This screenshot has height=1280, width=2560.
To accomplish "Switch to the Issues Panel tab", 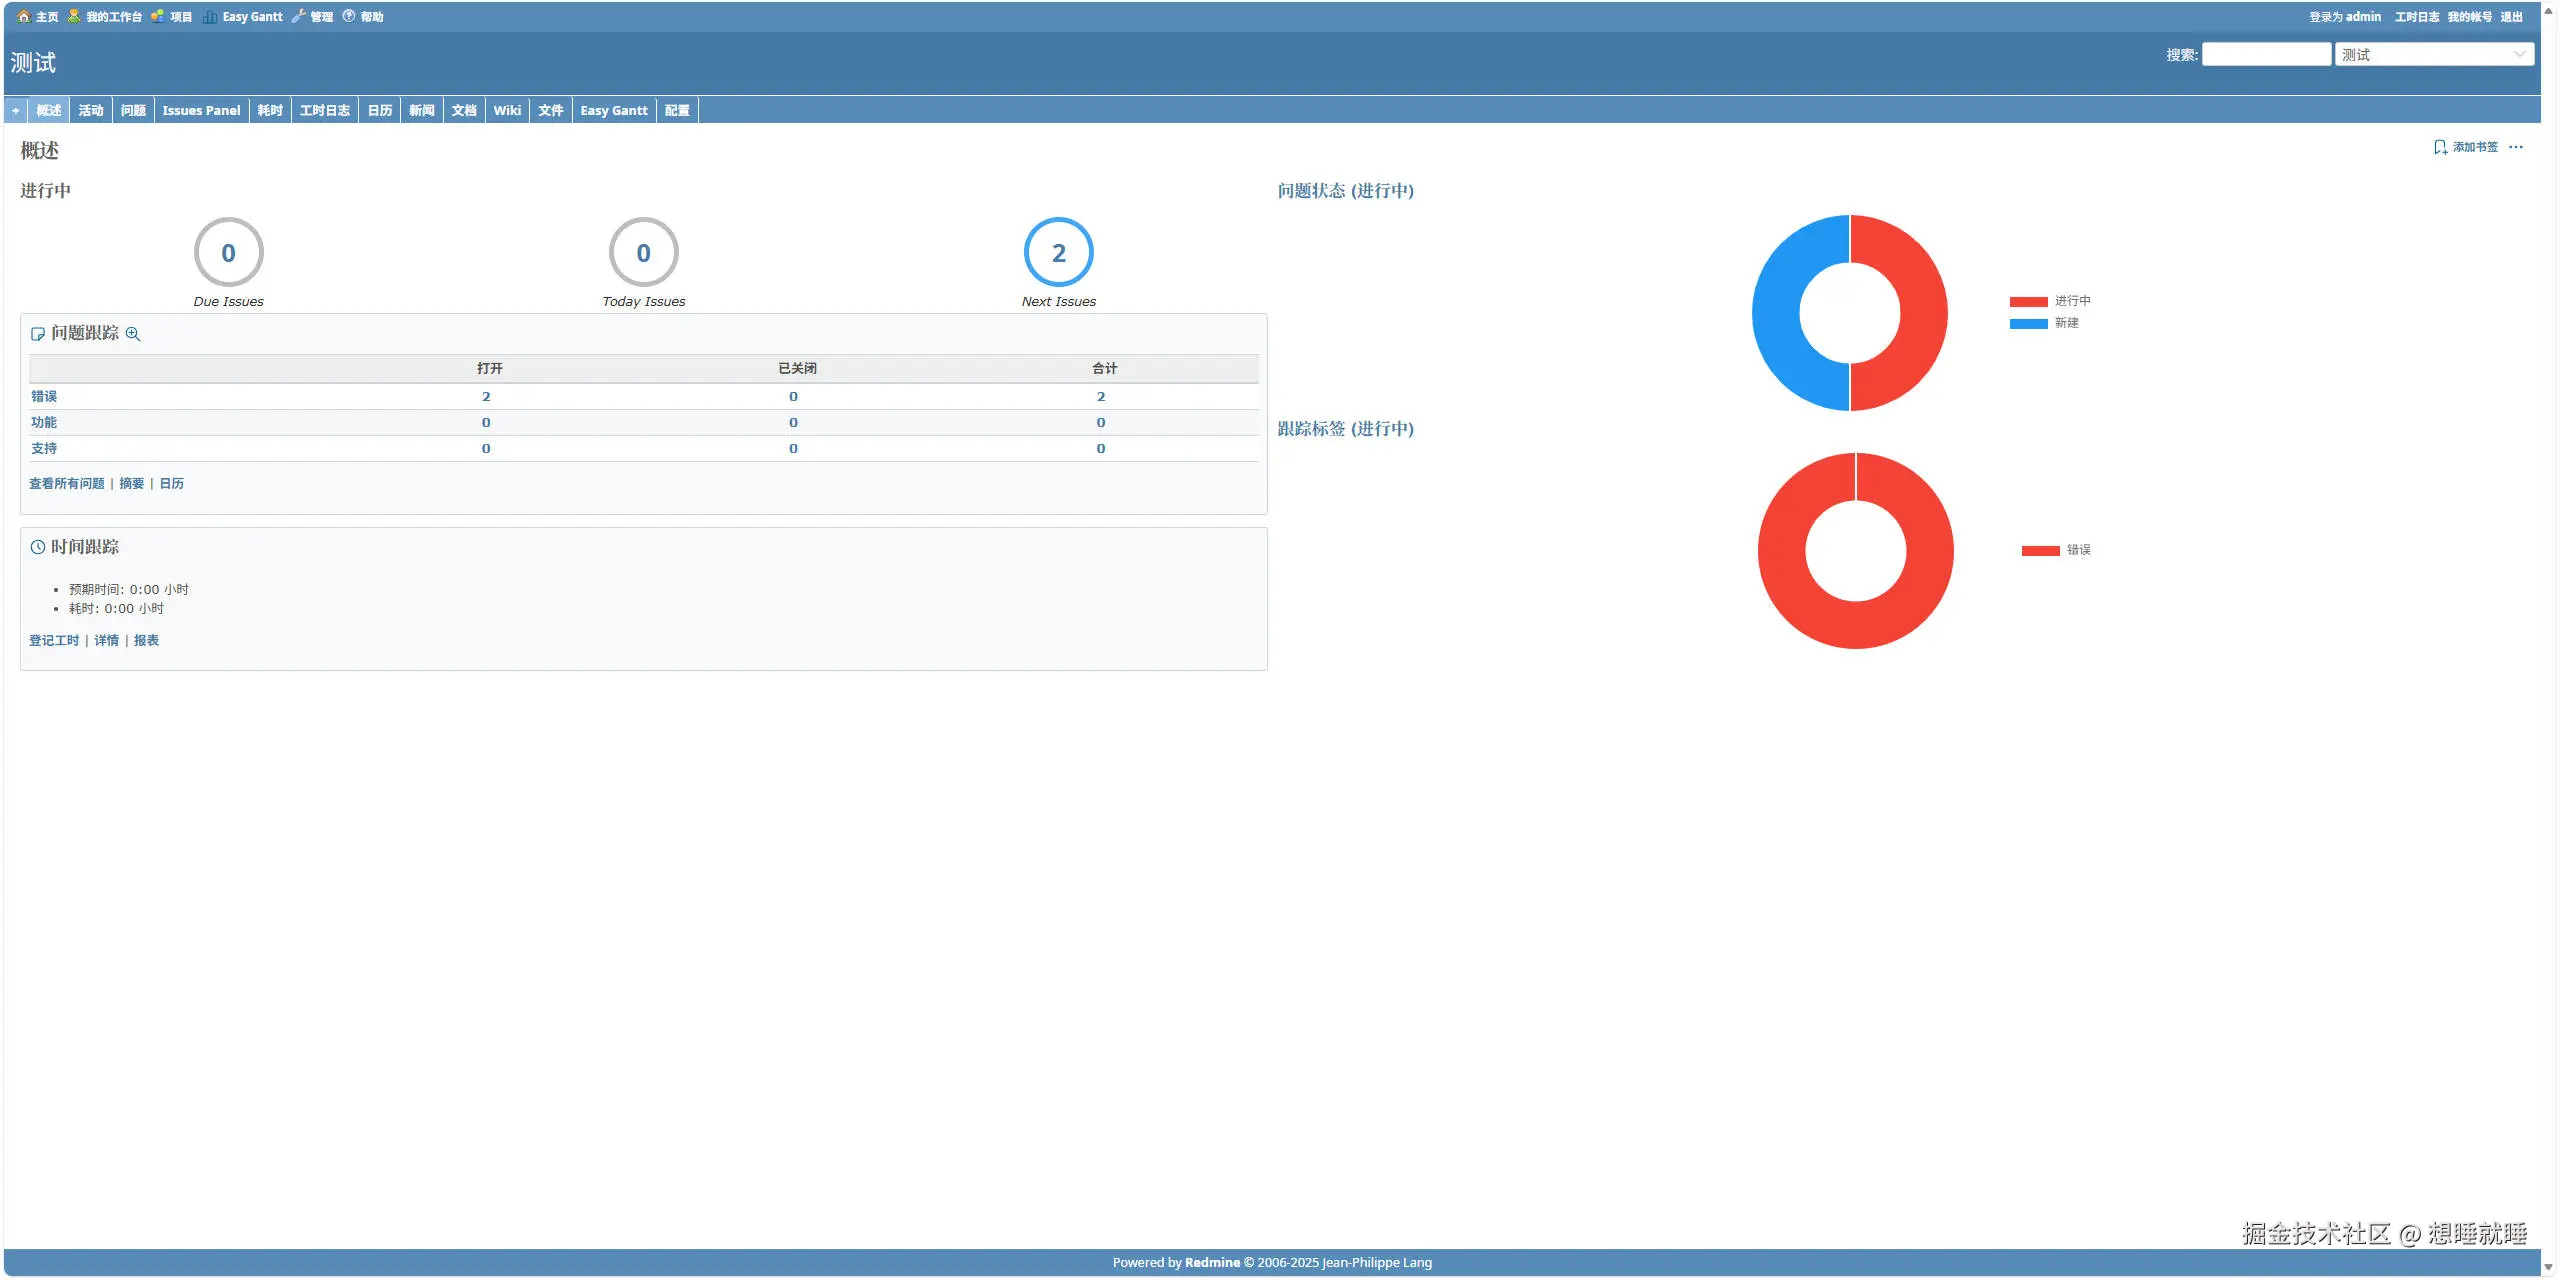I will coord(201,110).
